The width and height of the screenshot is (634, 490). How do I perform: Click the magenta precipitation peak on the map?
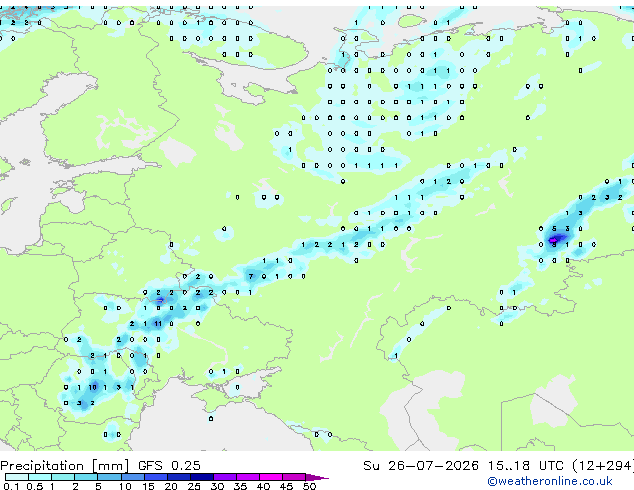(x=554, y=240)
